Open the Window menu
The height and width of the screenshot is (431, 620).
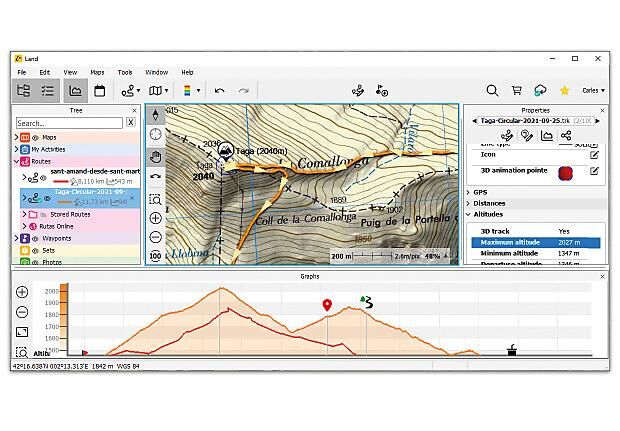click(x=157, y=72)
